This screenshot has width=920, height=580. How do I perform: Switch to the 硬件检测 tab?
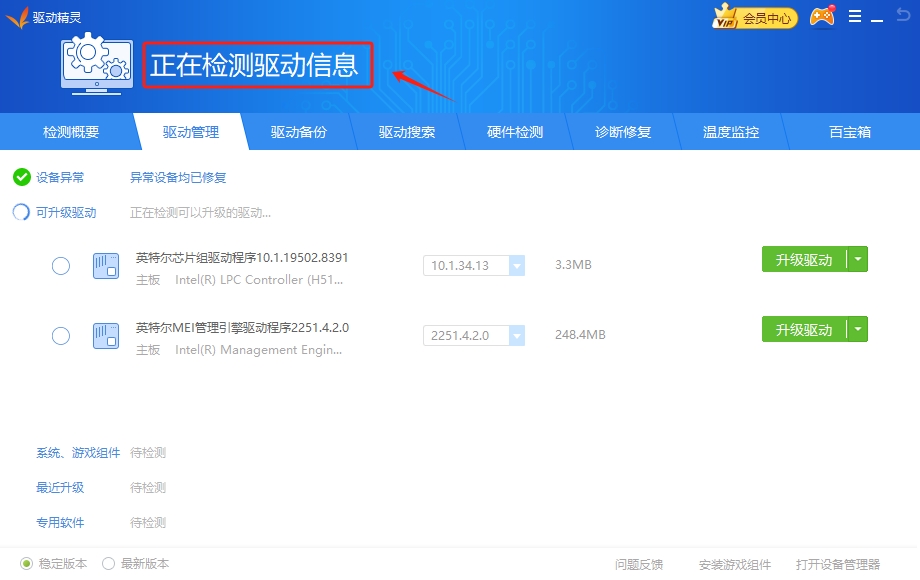pyautogui.click(x=514, y=131)
